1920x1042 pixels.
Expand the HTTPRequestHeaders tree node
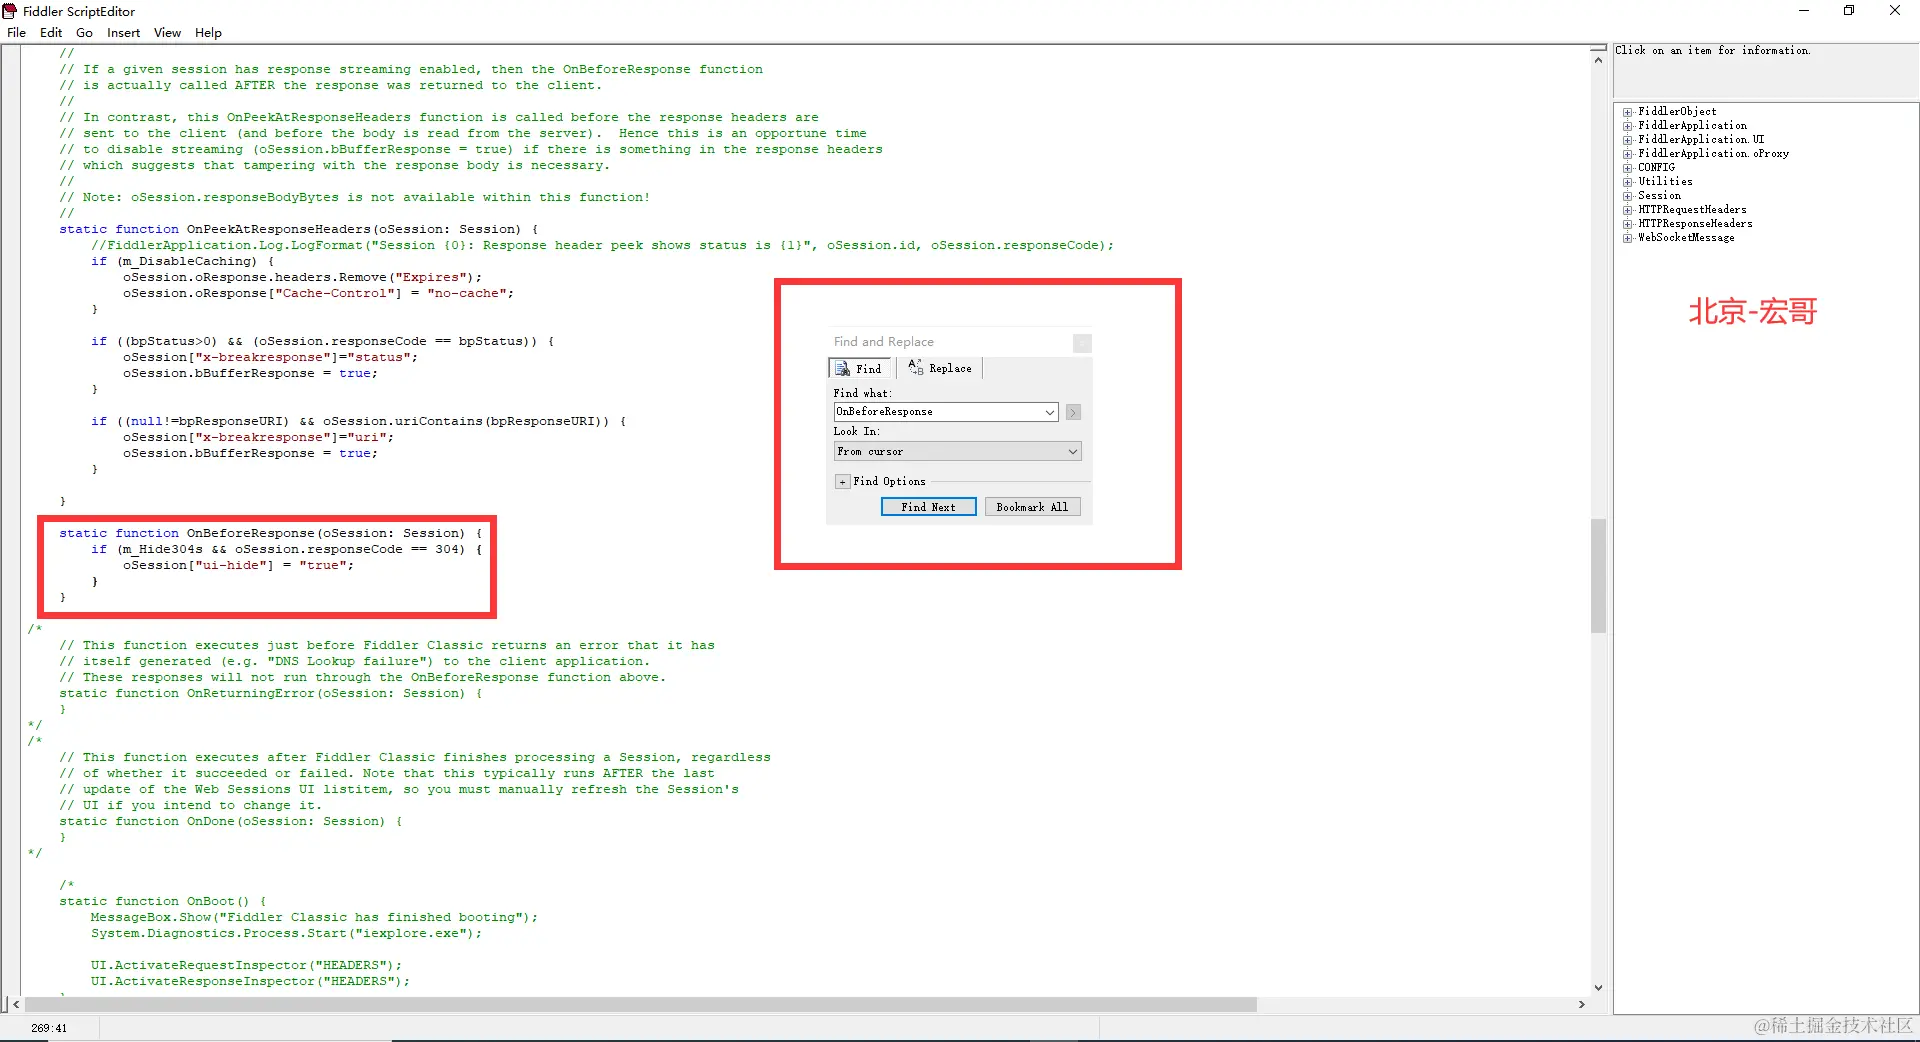point(1628,210)
